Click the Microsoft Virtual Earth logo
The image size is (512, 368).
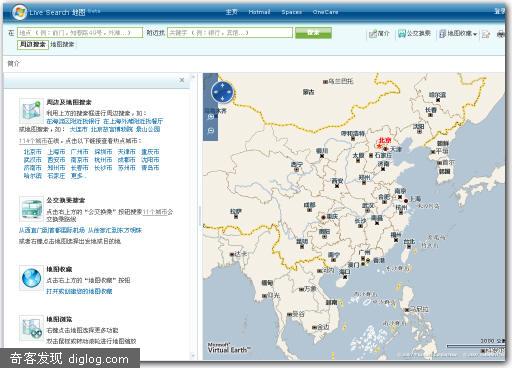coord(228,348)
